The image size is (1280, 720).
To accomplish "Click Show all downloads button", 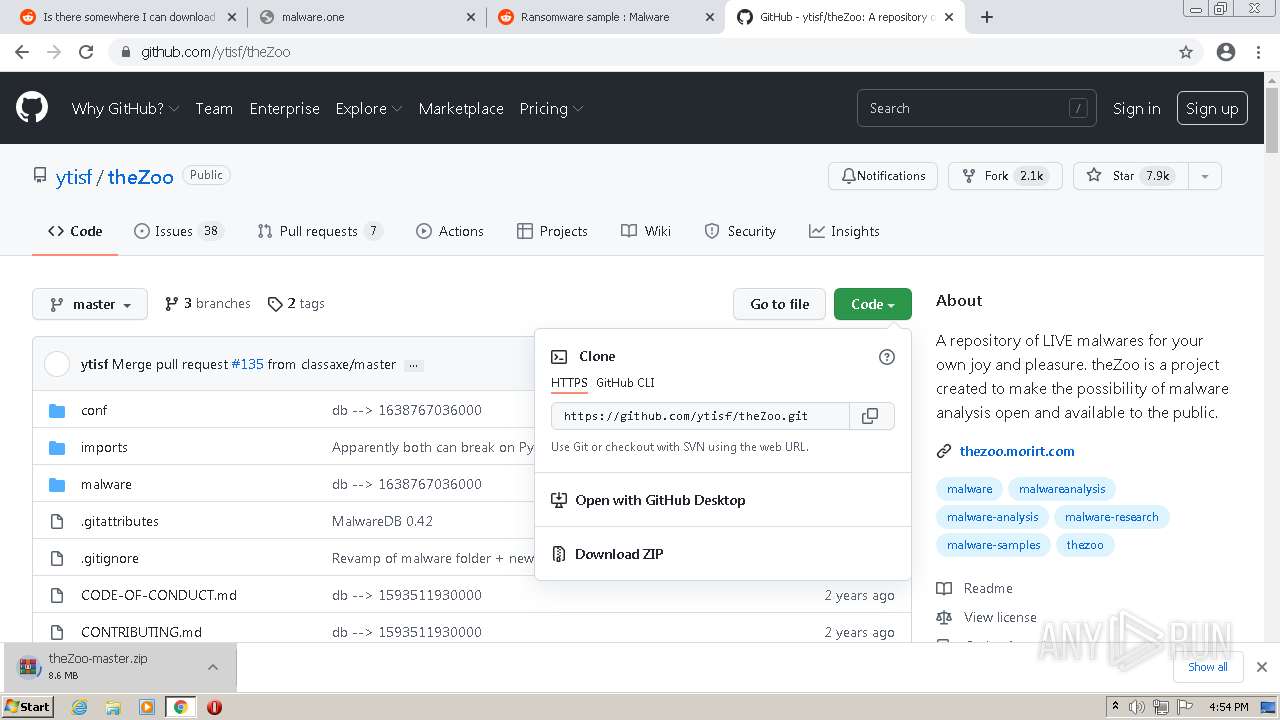I will coord(1207,667).
